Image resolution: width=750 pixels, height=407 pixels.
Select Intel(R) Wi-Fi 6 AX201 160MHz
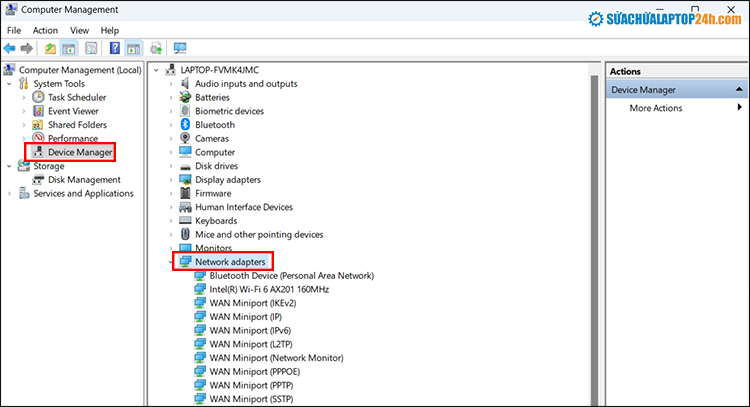tap(269, 289)
